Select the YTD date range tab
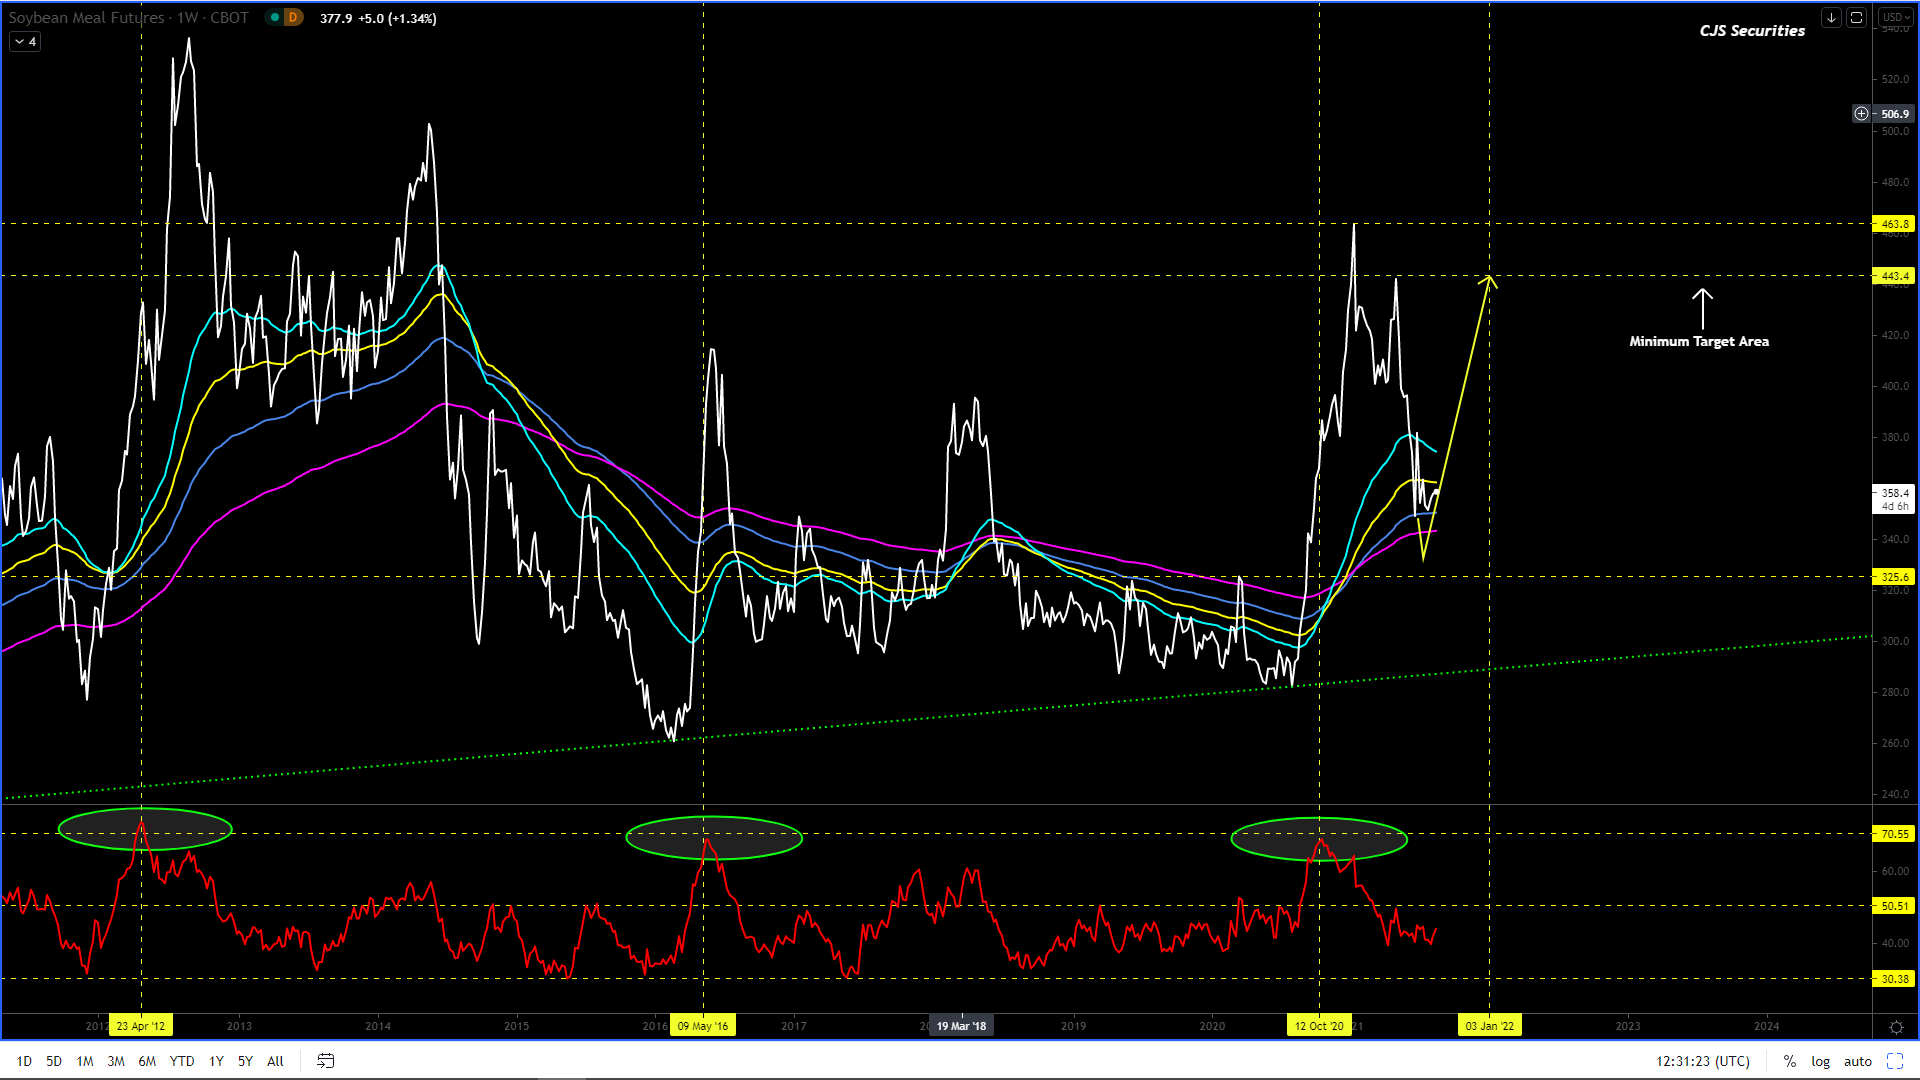 tap(182, 1061)
